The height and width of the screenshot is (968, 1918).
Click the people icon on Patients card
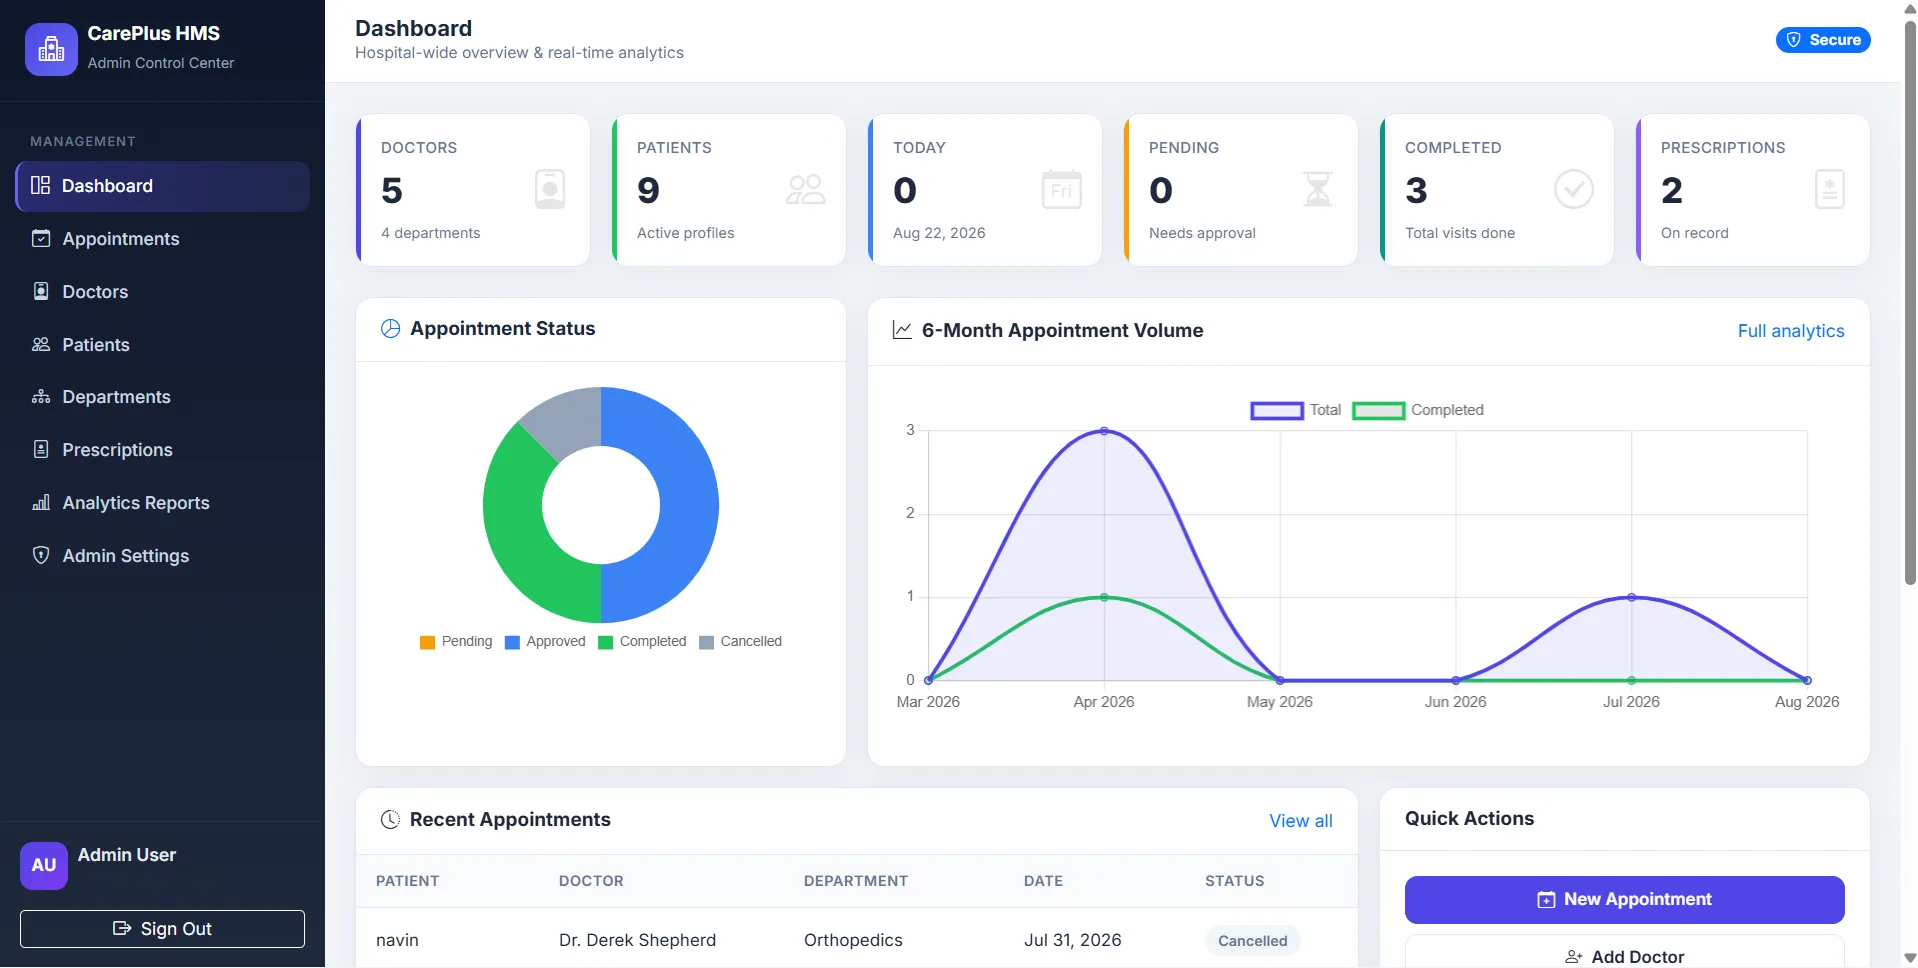pos(805,189)
